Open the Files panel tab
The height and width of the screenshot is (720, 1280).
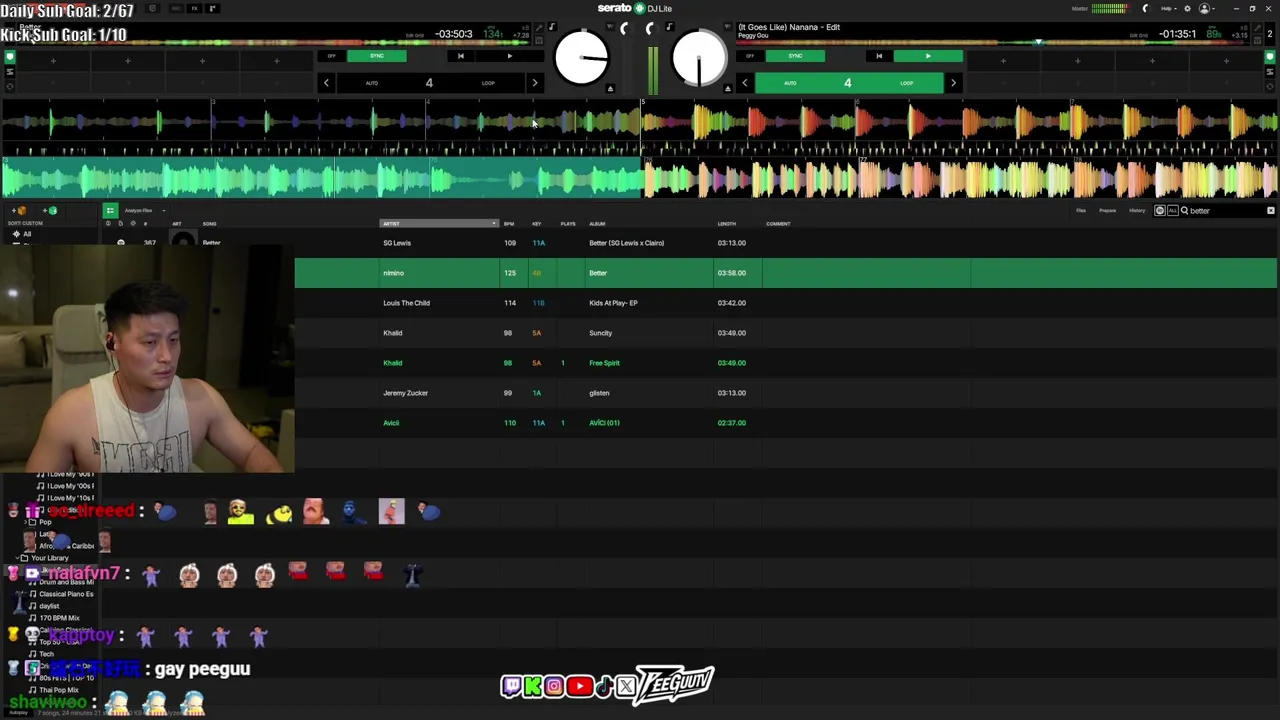1081,210
